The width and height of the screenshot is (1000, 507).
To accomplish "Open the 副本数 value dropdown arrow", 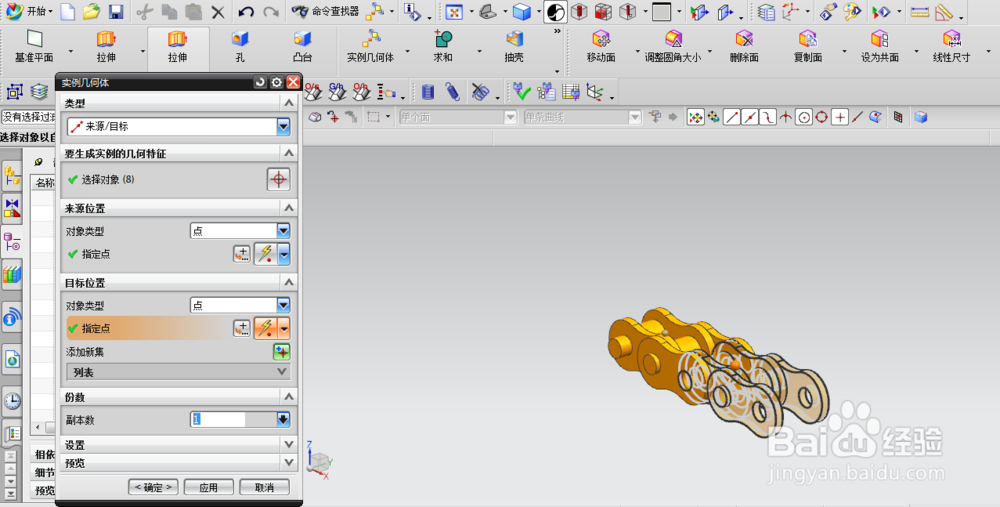I will point(283,419).
